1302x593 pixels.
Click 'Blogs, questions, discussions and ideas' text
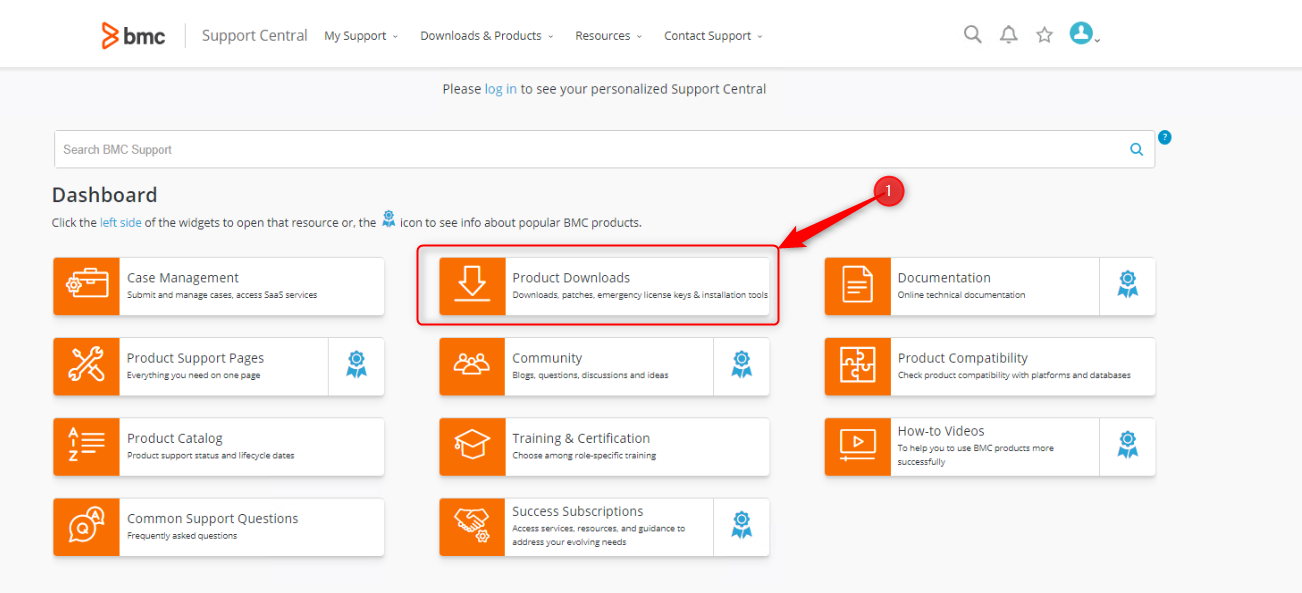(590, 375)
